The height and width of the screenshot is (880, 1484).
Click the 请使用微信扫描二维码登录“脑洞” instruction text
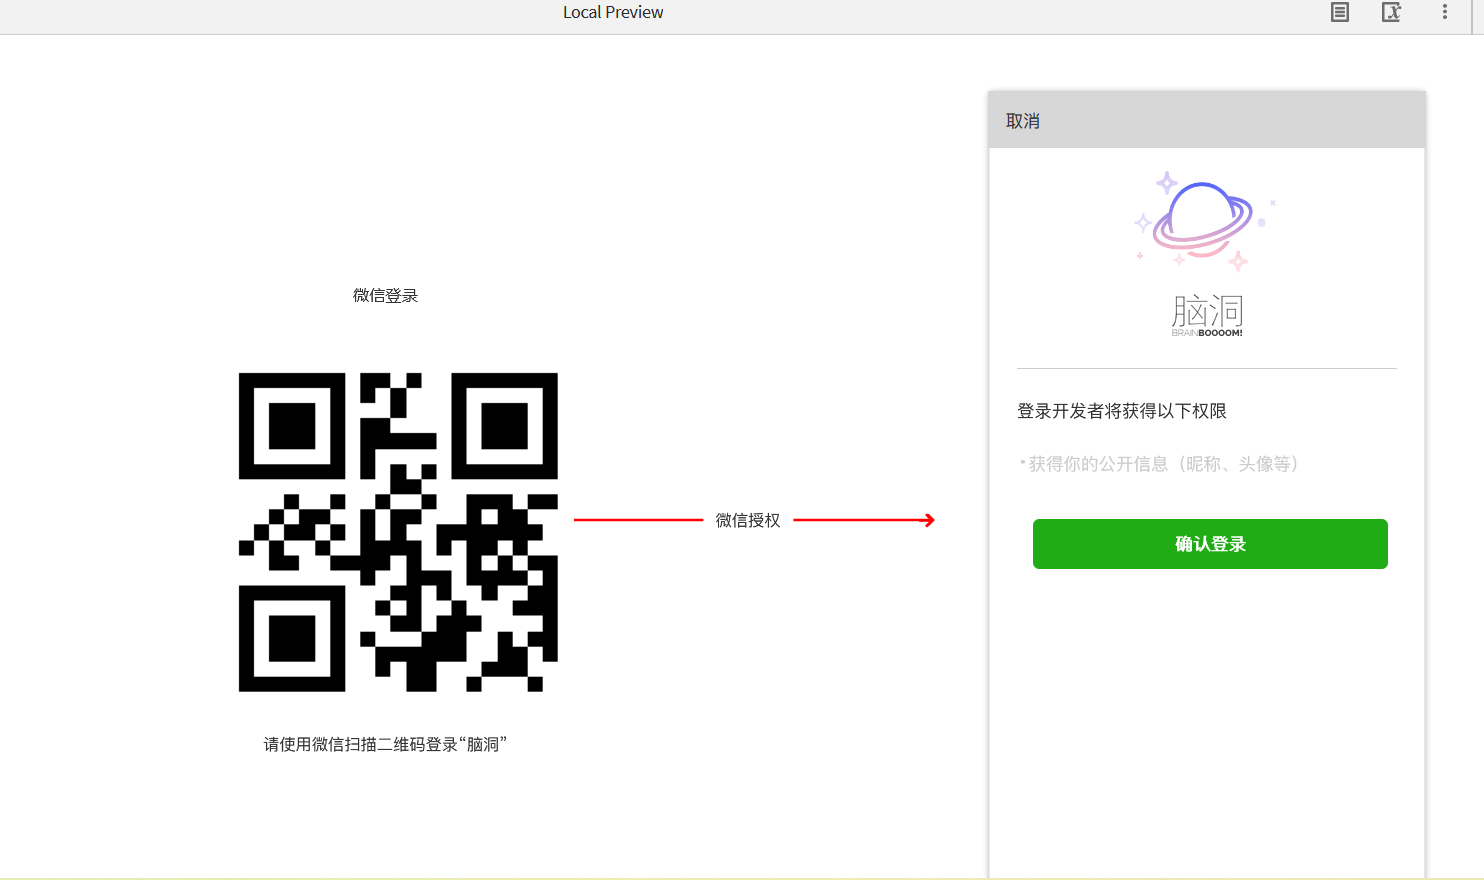click(x=386, y=744)
